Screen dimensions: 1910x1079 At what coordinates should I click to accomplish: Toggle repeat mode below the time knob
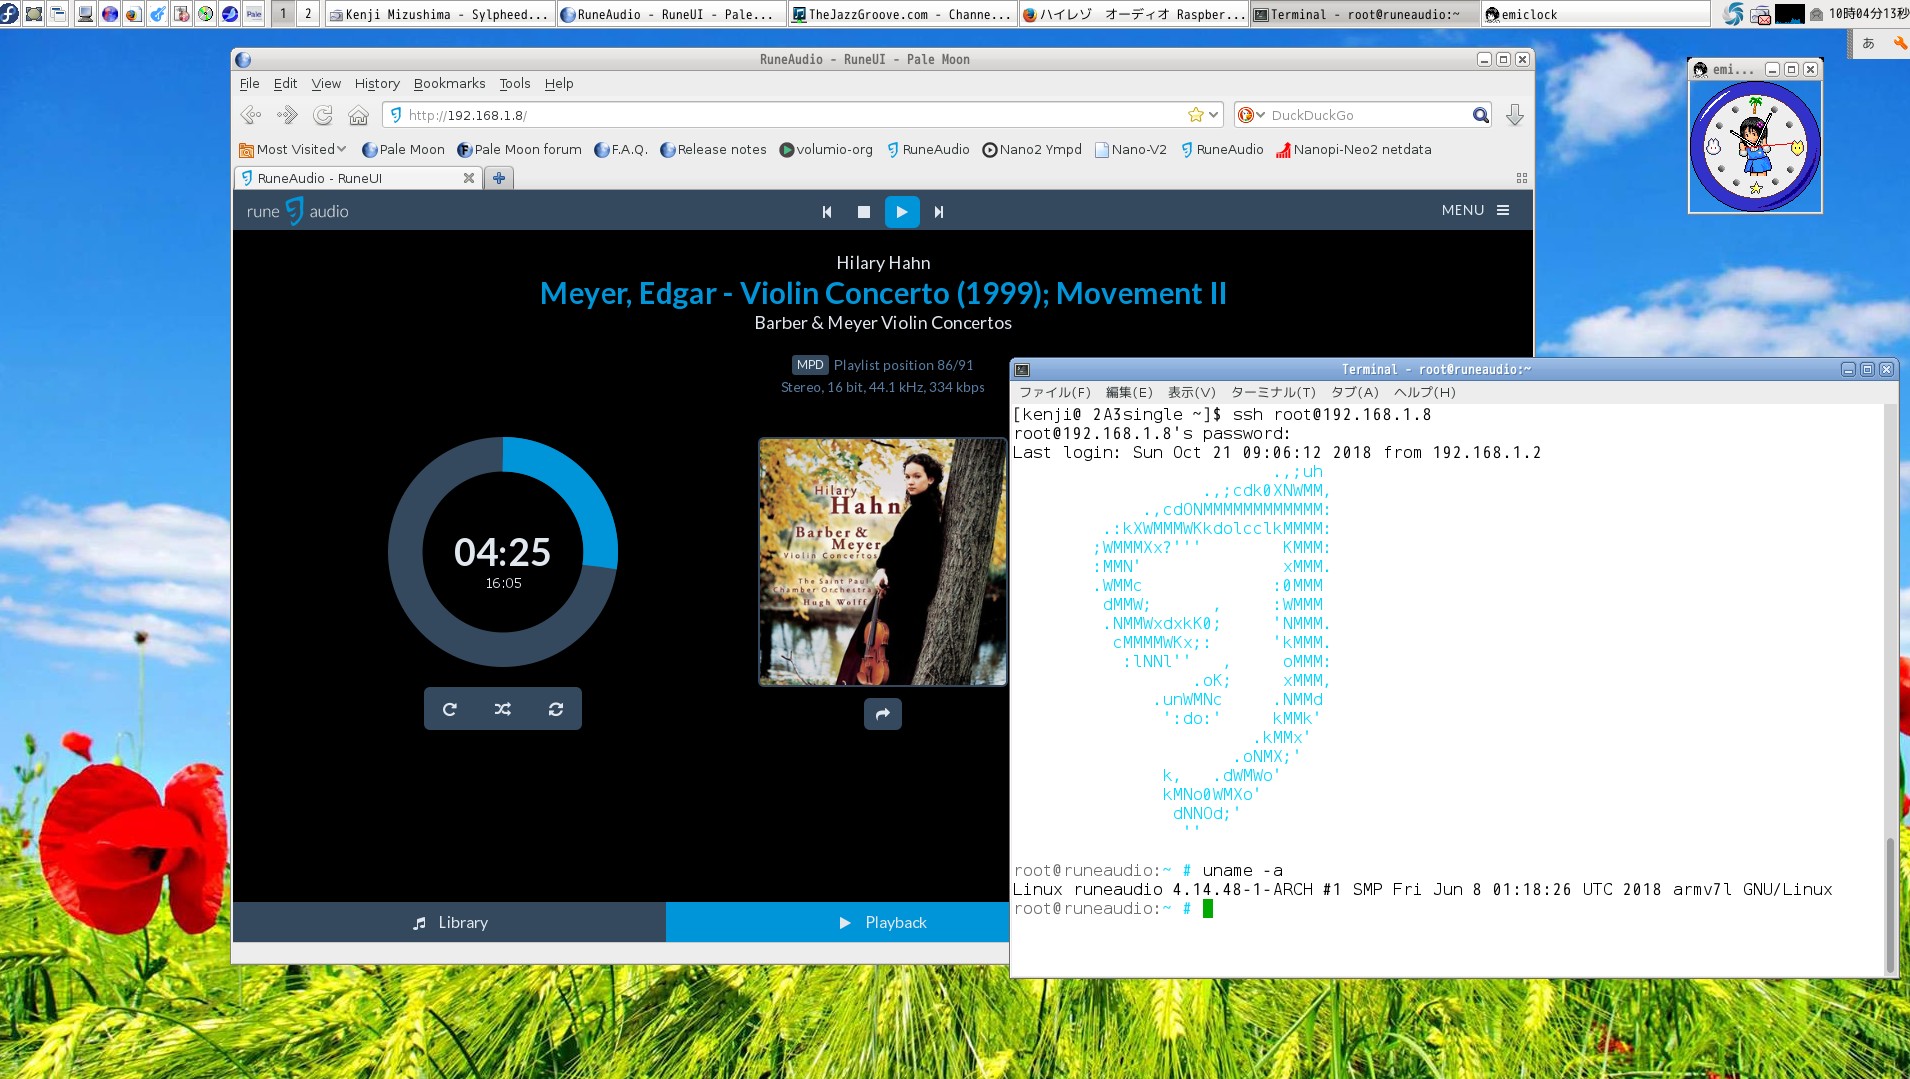[x=450, y=709]
